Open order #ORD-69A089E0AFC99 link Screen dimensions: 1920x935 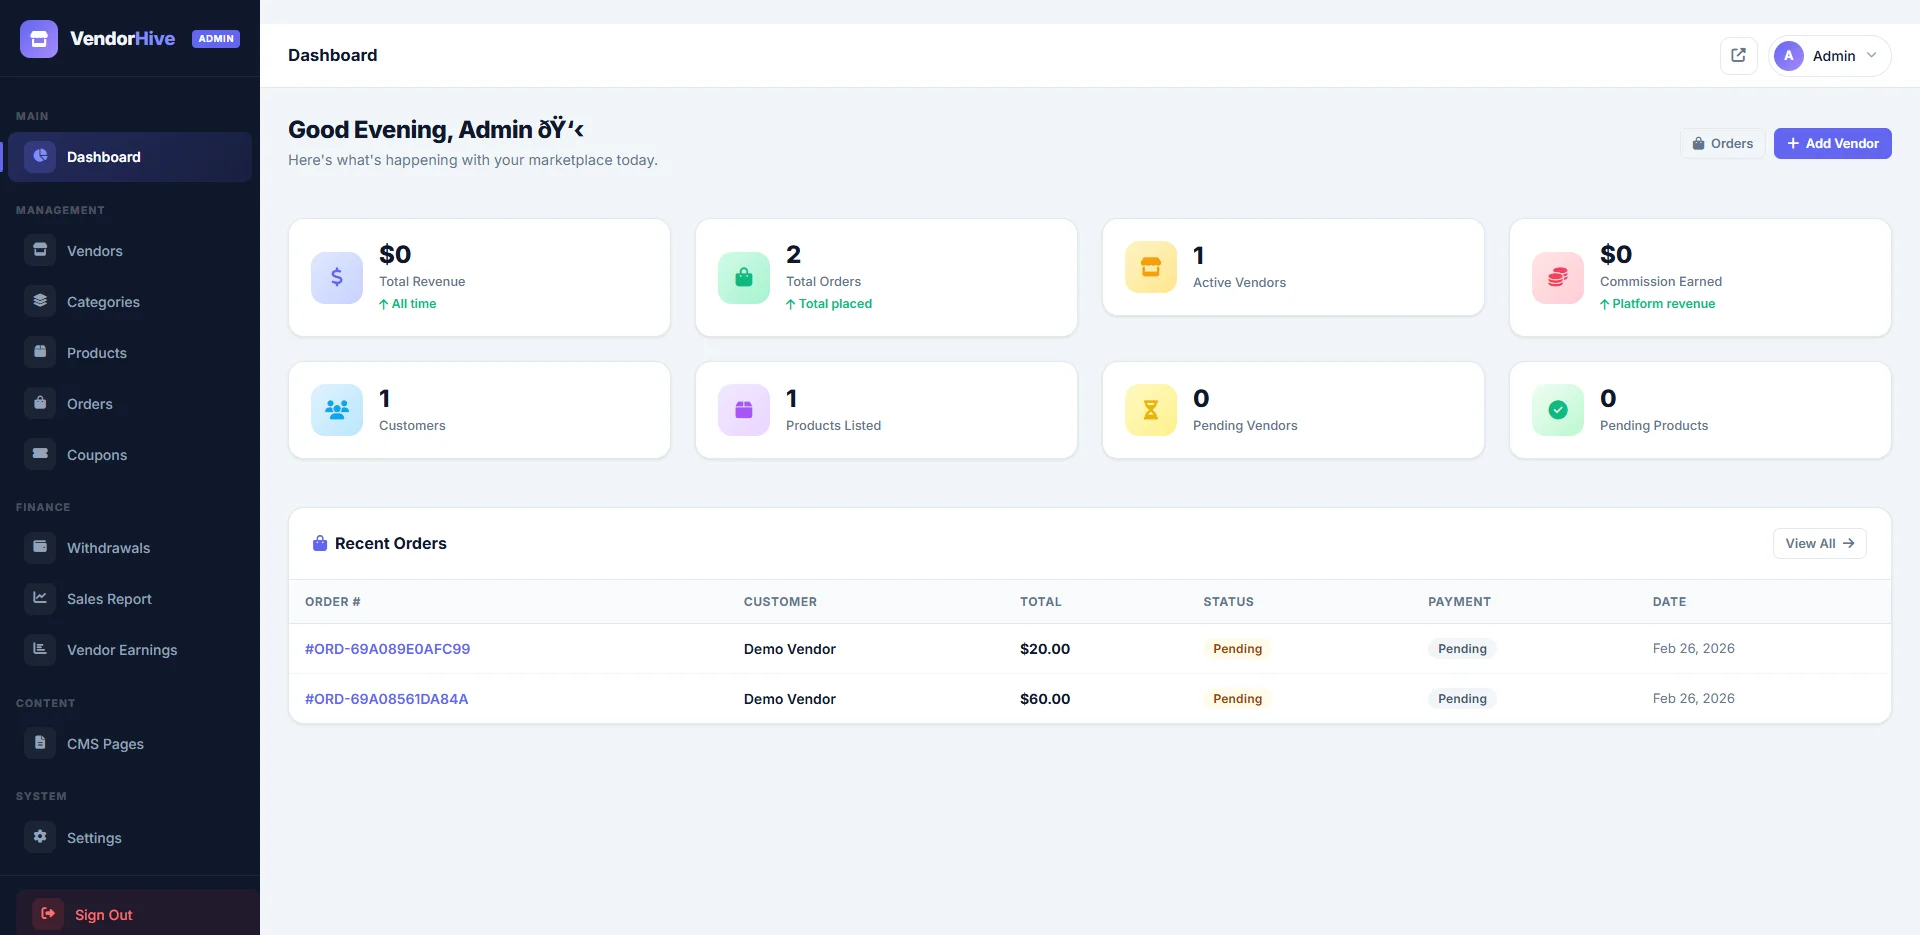(x=387, y=648)
